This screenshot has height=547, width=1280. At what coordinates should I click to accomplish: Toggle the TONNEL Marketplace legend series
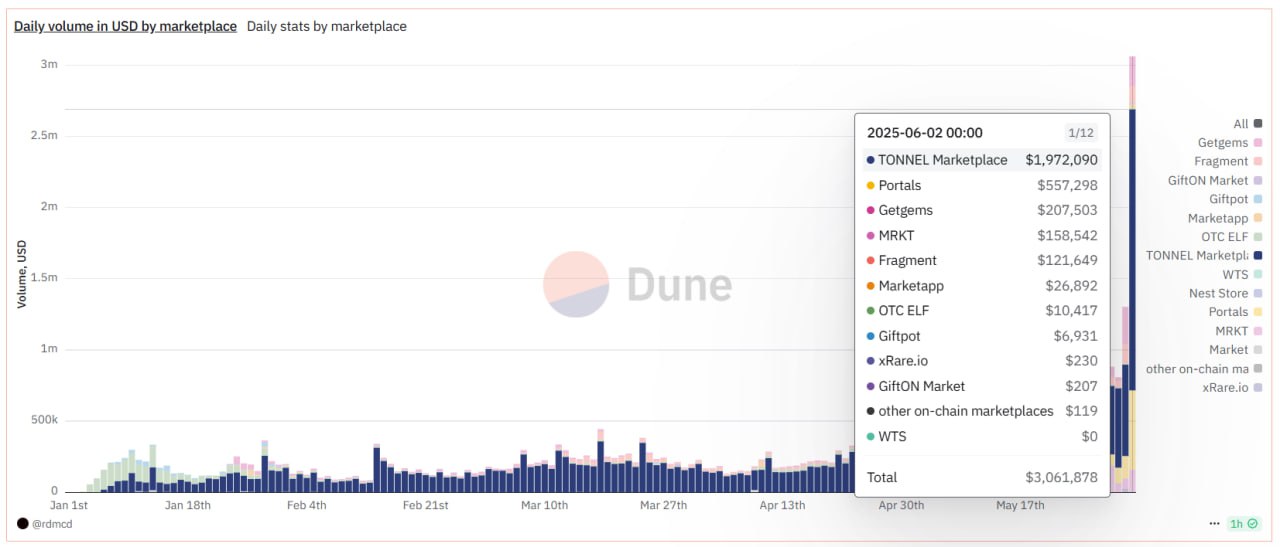(x=1204, y=255)
